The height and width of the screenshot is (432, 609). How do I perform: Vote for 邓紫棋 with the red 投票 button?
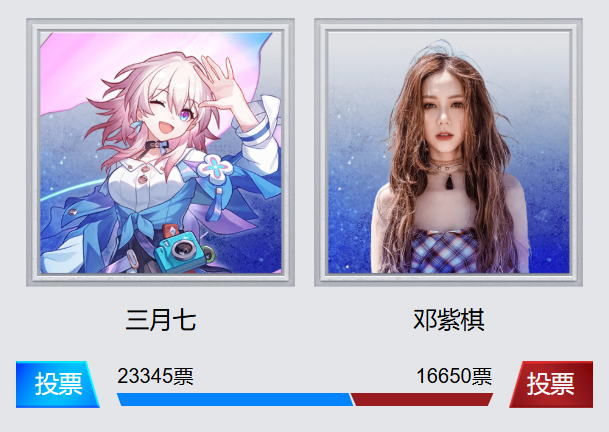[x=551, y=384]
